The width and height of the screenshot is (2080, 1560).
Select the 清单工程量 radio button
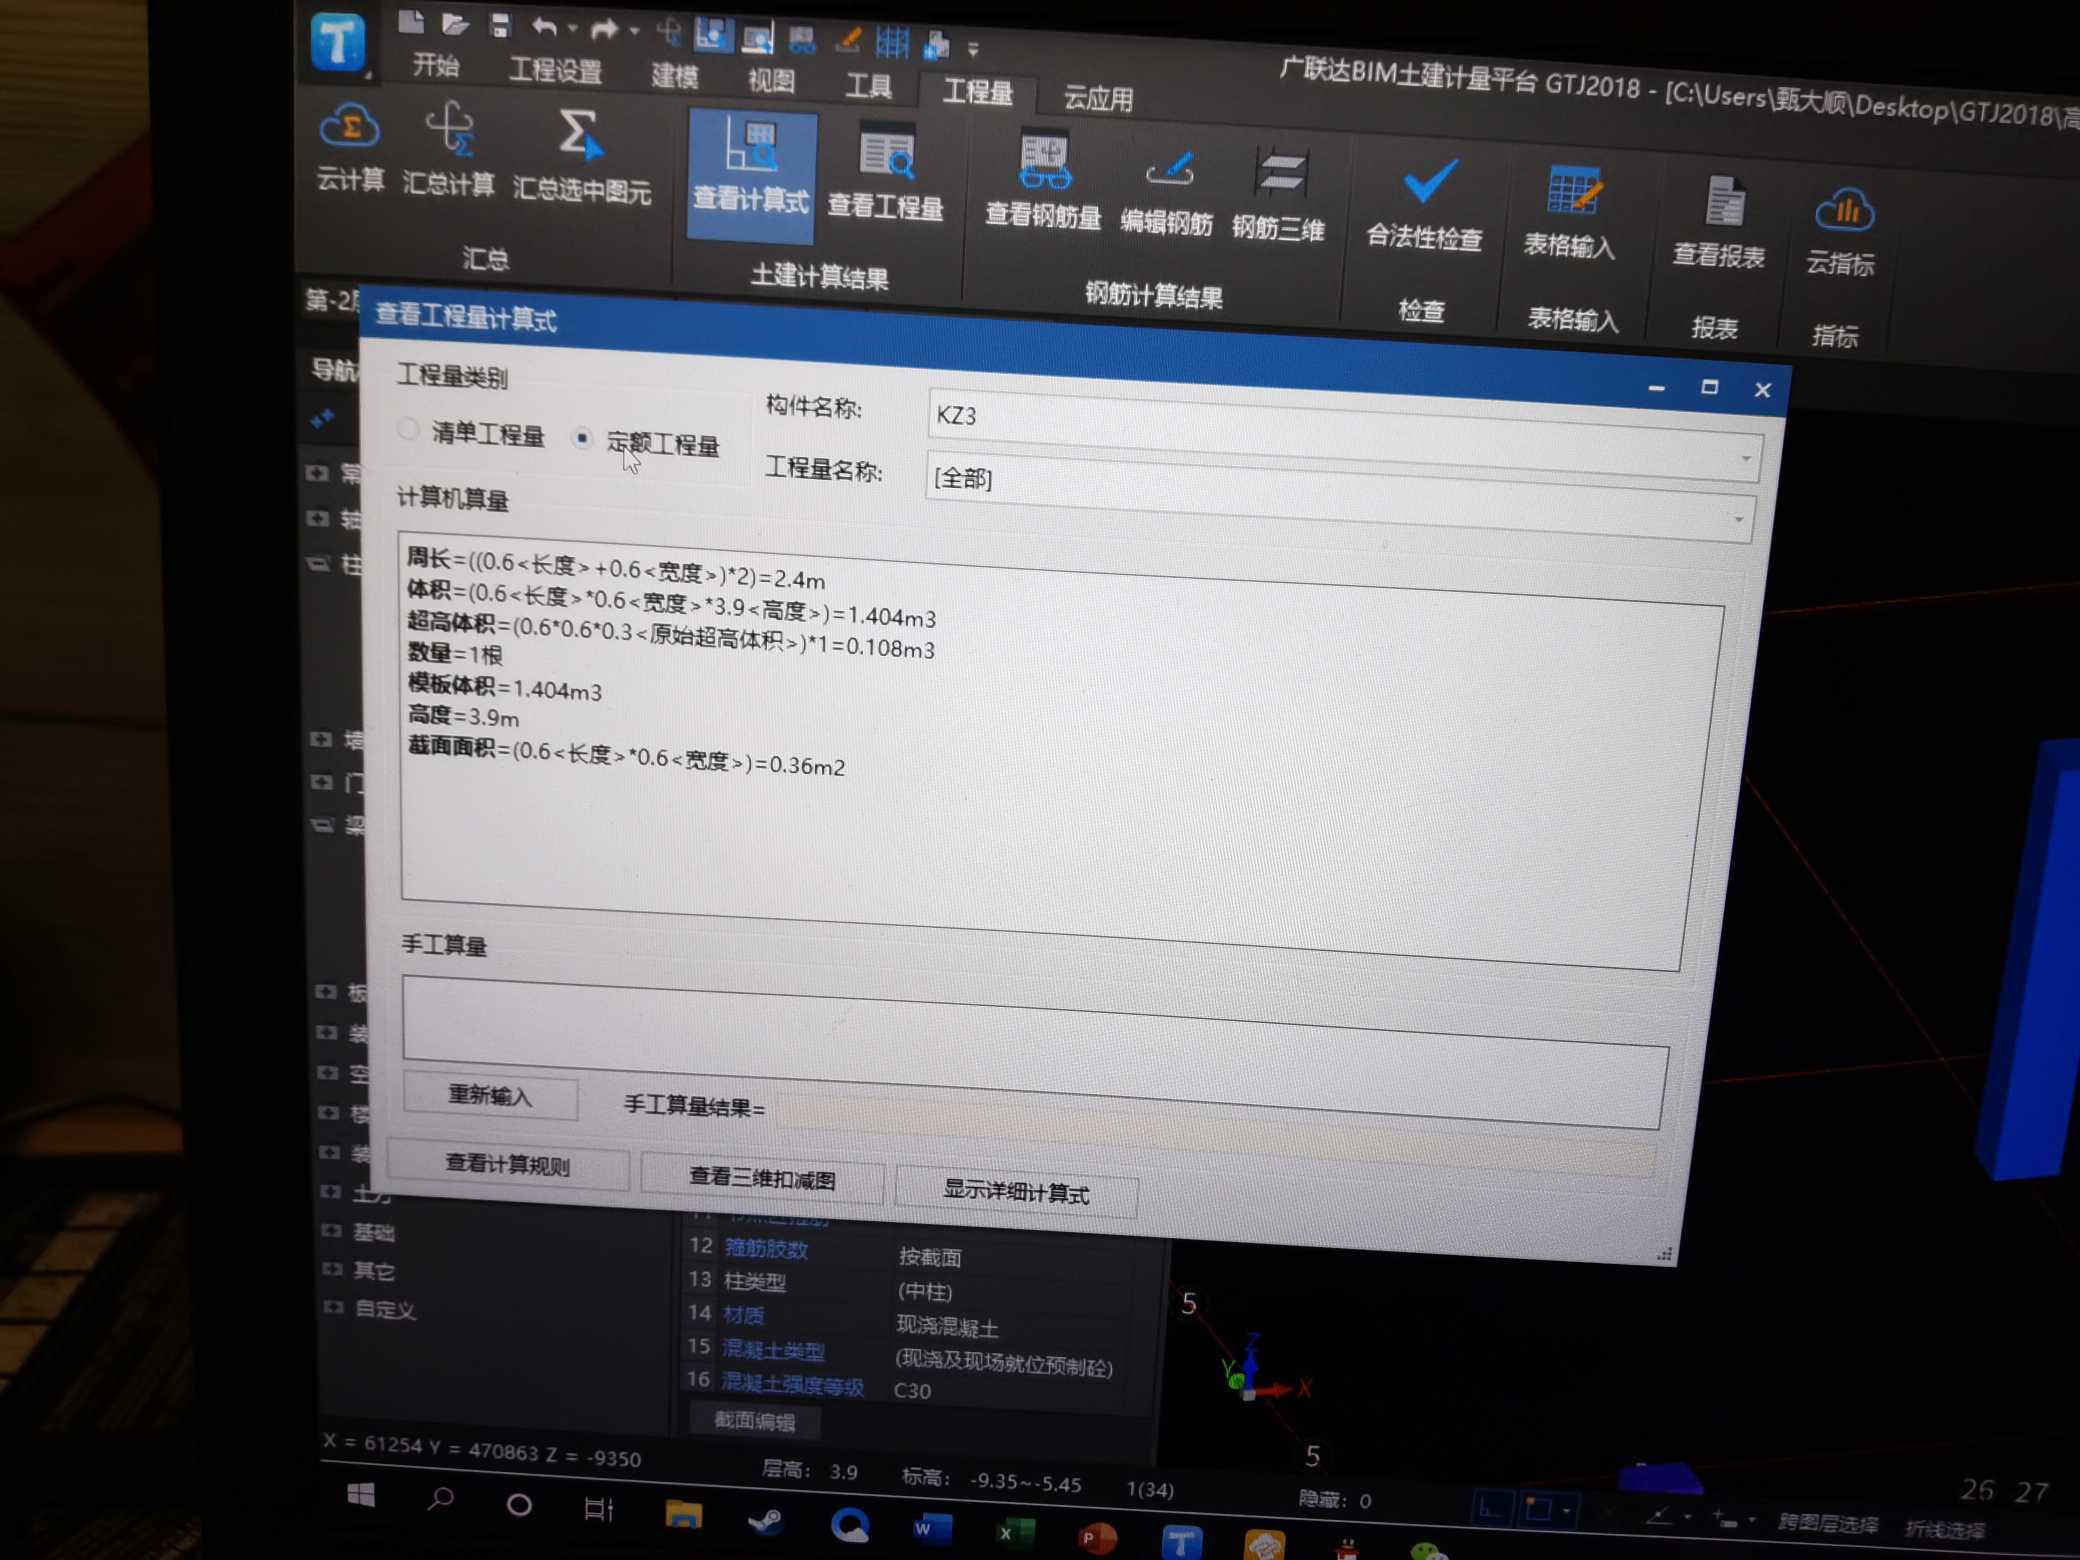[406, 430]
